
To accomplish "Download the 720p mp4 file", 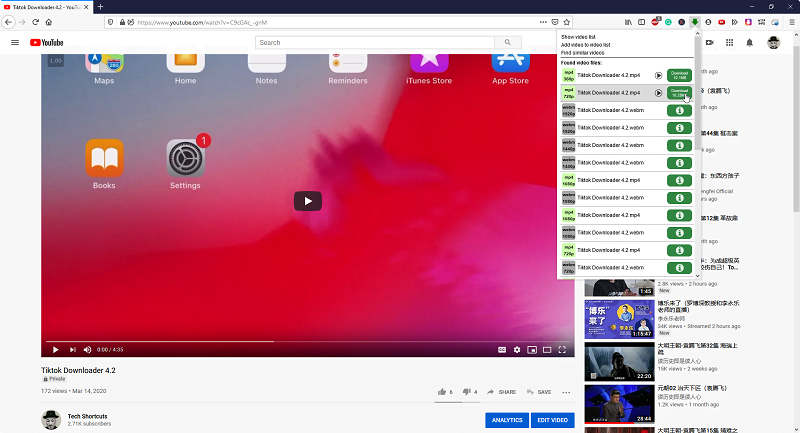I will pos(679,93).
